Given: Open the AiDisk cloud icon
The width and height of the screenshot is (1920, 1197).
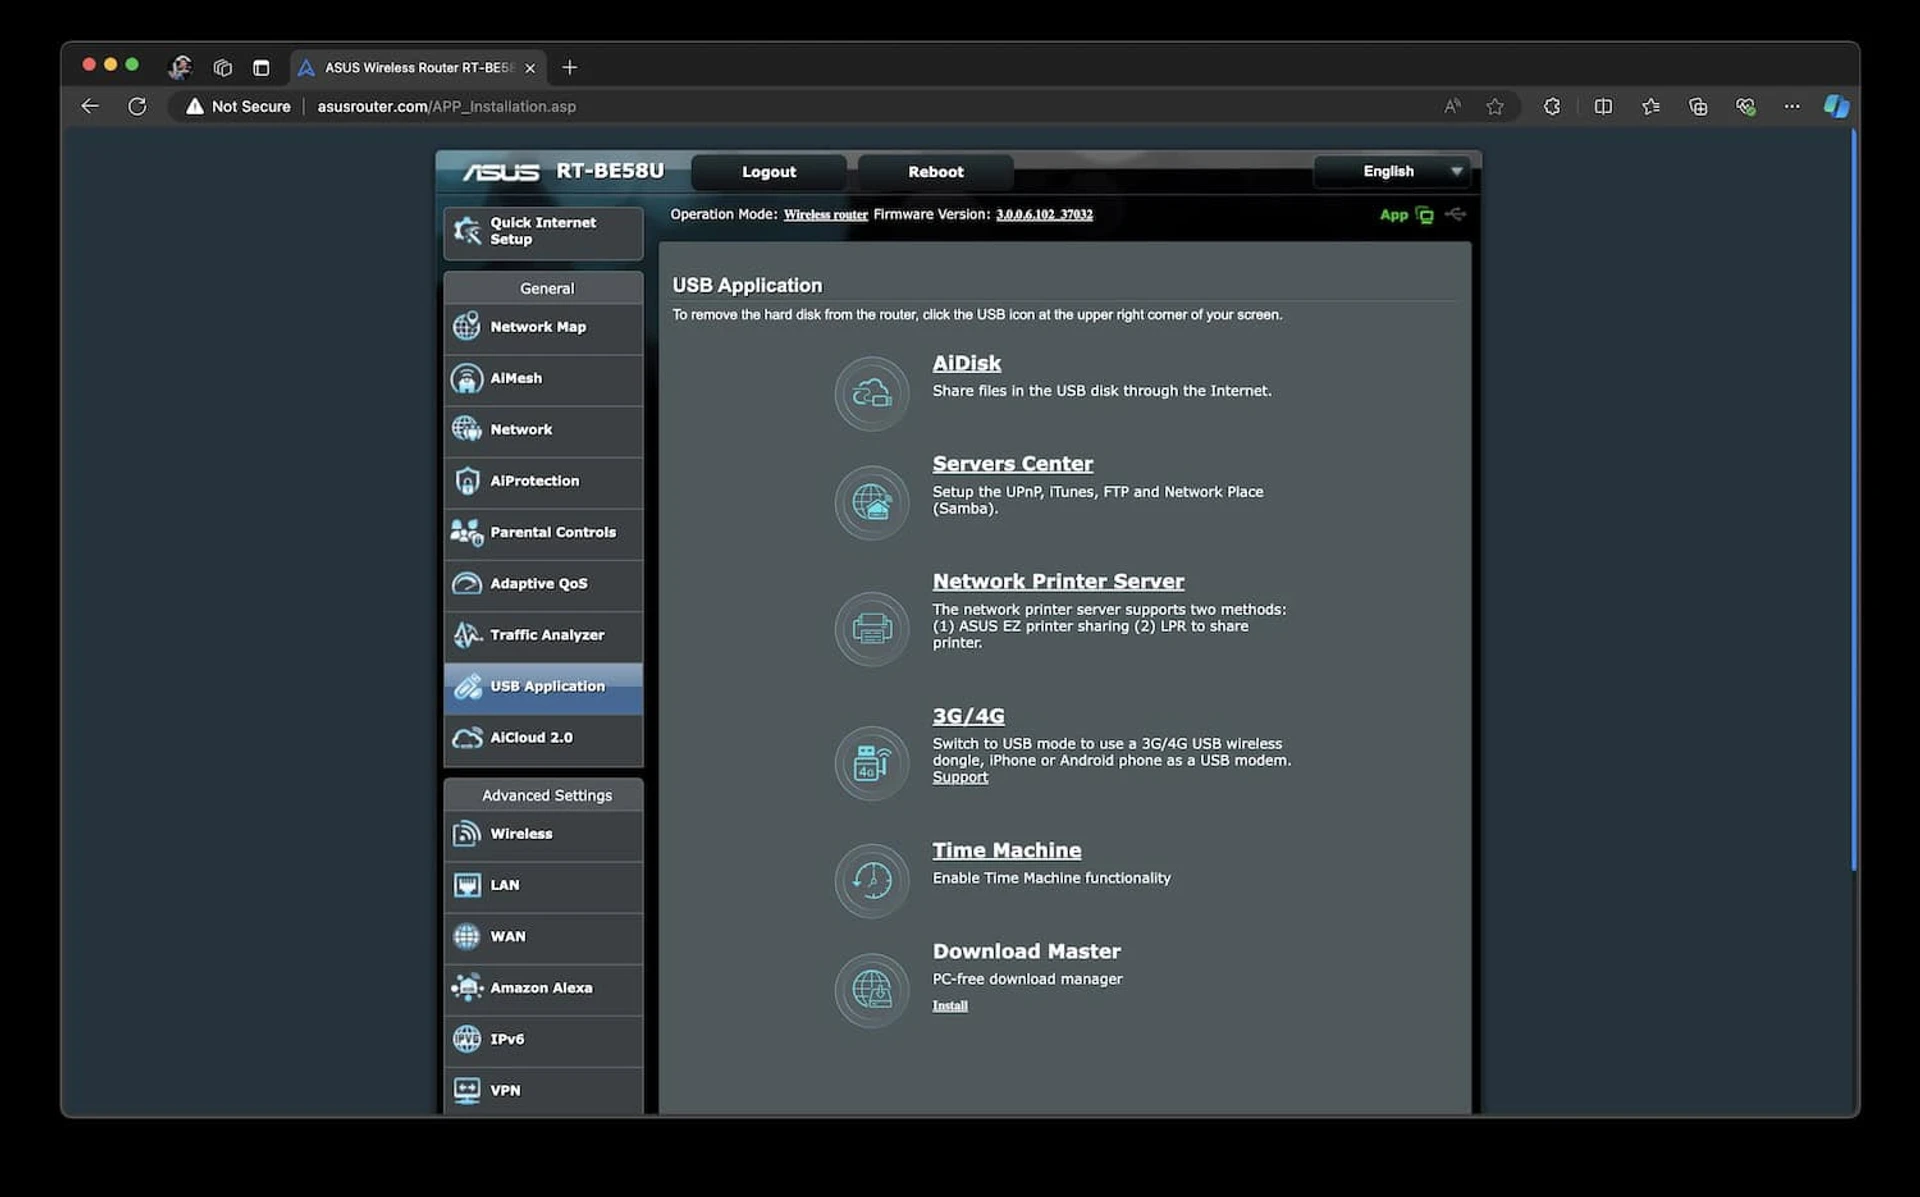Looking at the screenshot, I should (872, 394).
